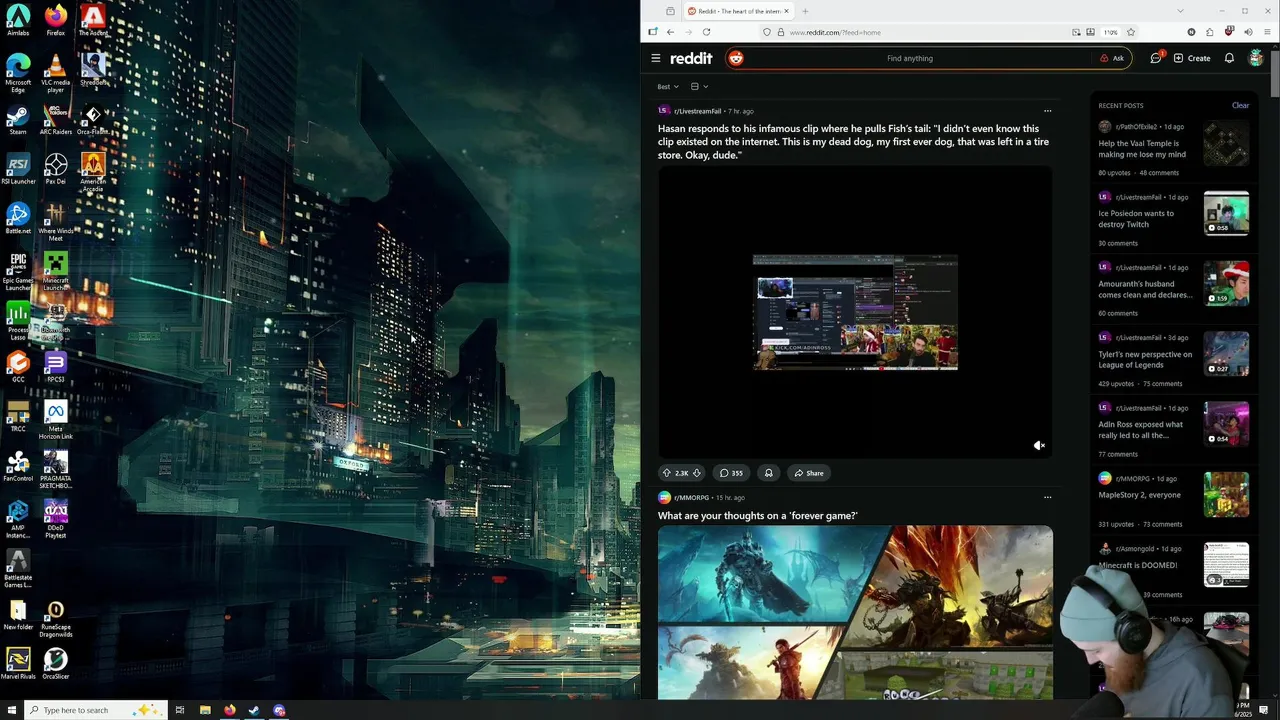Open Task View on the taskbar
Screen dimensions: 1280x720
click(x=180, y=710)
